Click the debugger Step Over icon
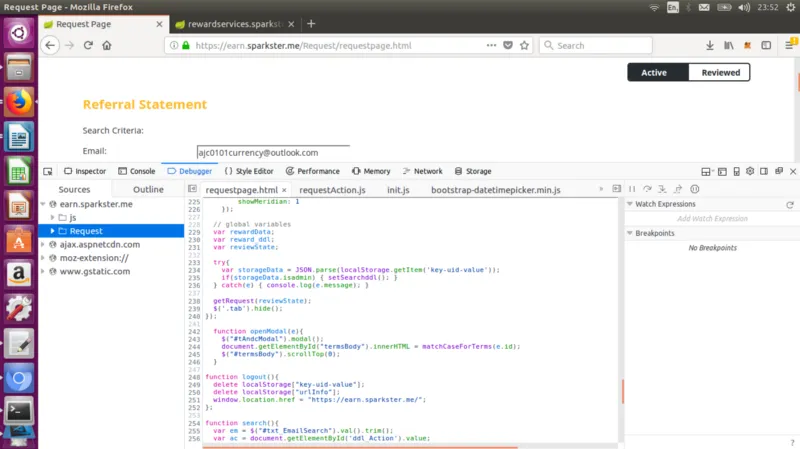 pos(647,189)
